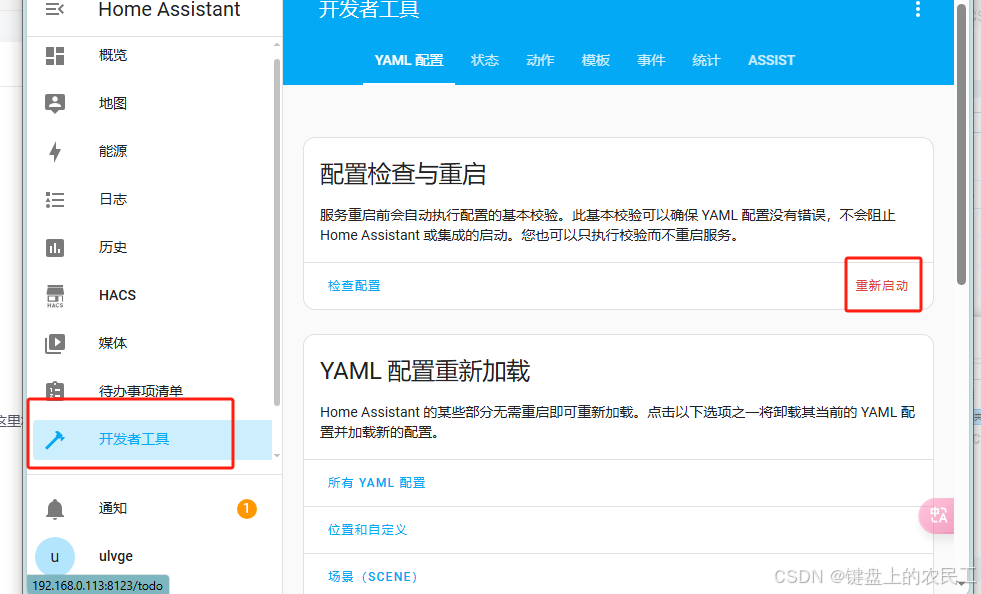Image resolution: width=981 pixels, height=594 pixels.
Task: Open the ulvge profile label
Action: click(116, 556)
